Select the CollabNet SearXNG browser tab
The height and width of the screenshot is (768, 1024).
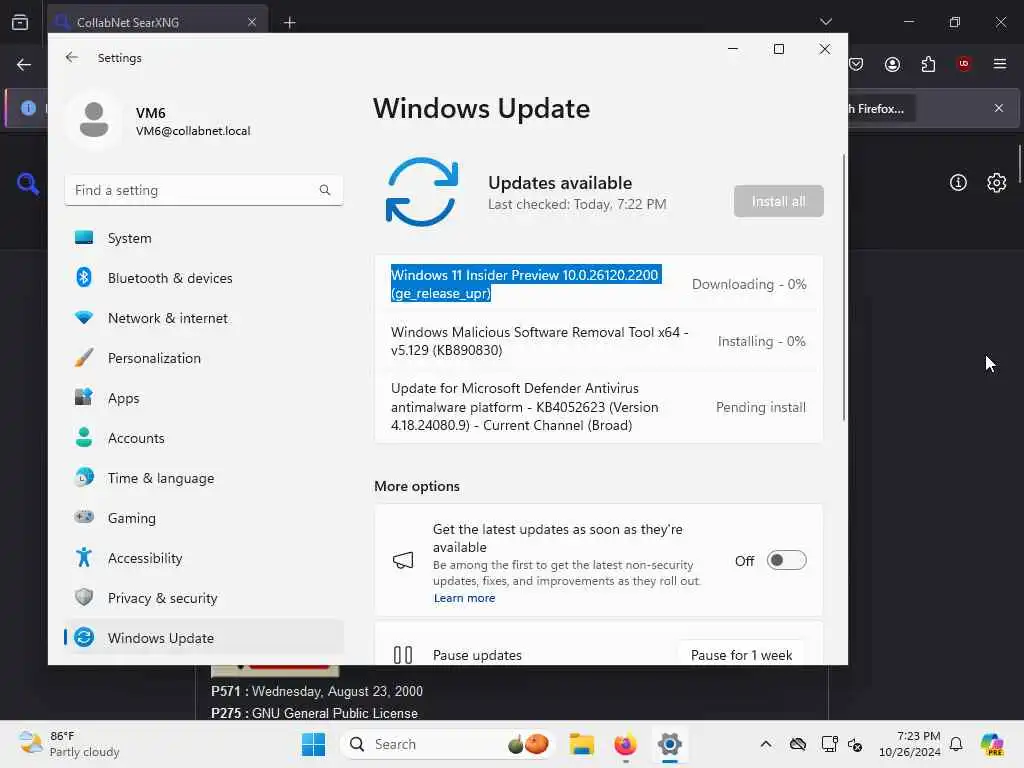coord(157,22)
